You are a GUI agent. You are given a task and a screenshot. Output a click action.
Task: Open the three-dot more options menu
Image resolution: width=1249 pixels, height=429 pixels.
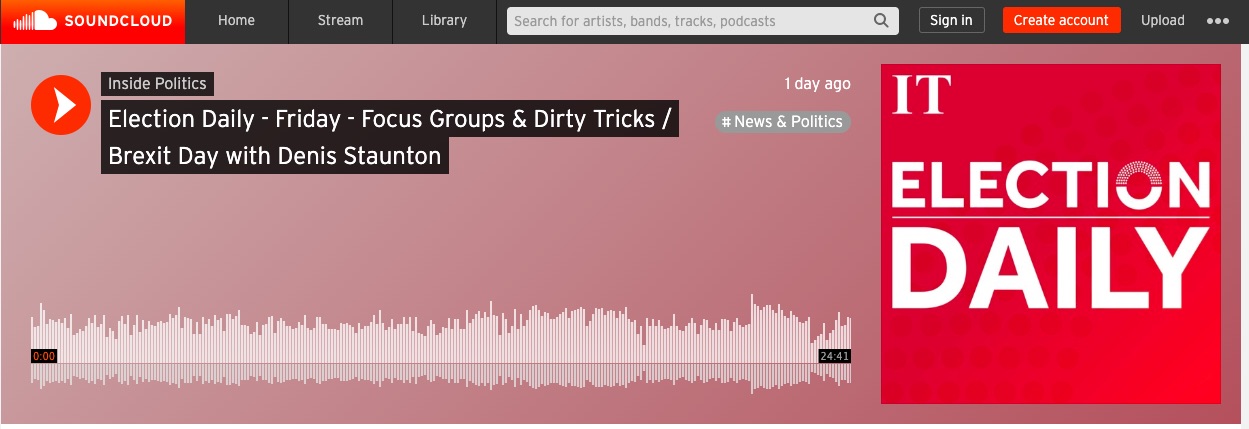pyautogui.click(x=1218, y=21)
